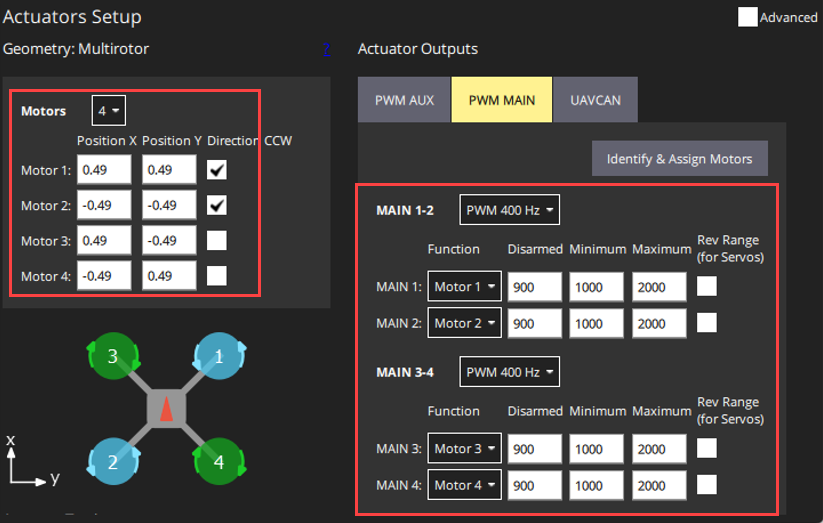Click the blue geometry help question mark
The width and height of the screenshot is (823, 523).
click(x=325, y=50)
